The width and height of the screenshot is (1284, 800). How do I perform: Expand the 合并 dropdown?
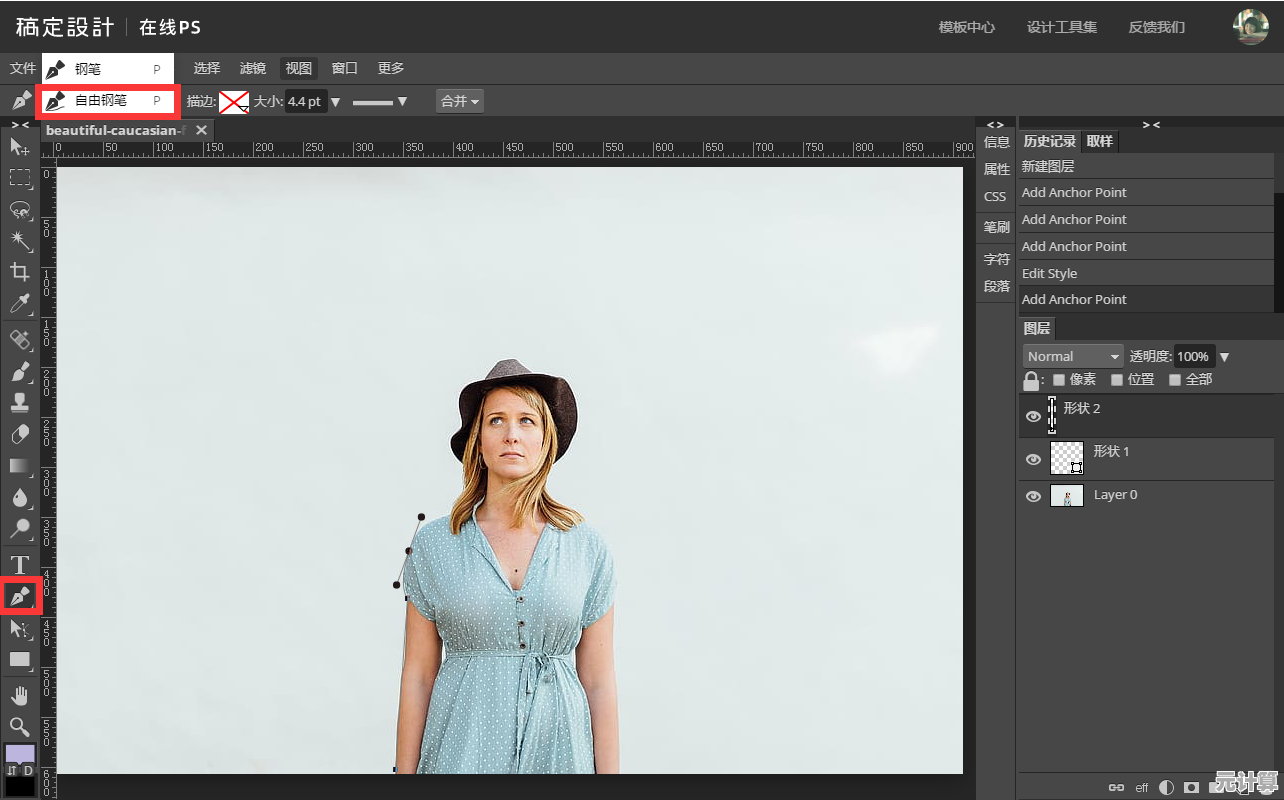point(460,101)
